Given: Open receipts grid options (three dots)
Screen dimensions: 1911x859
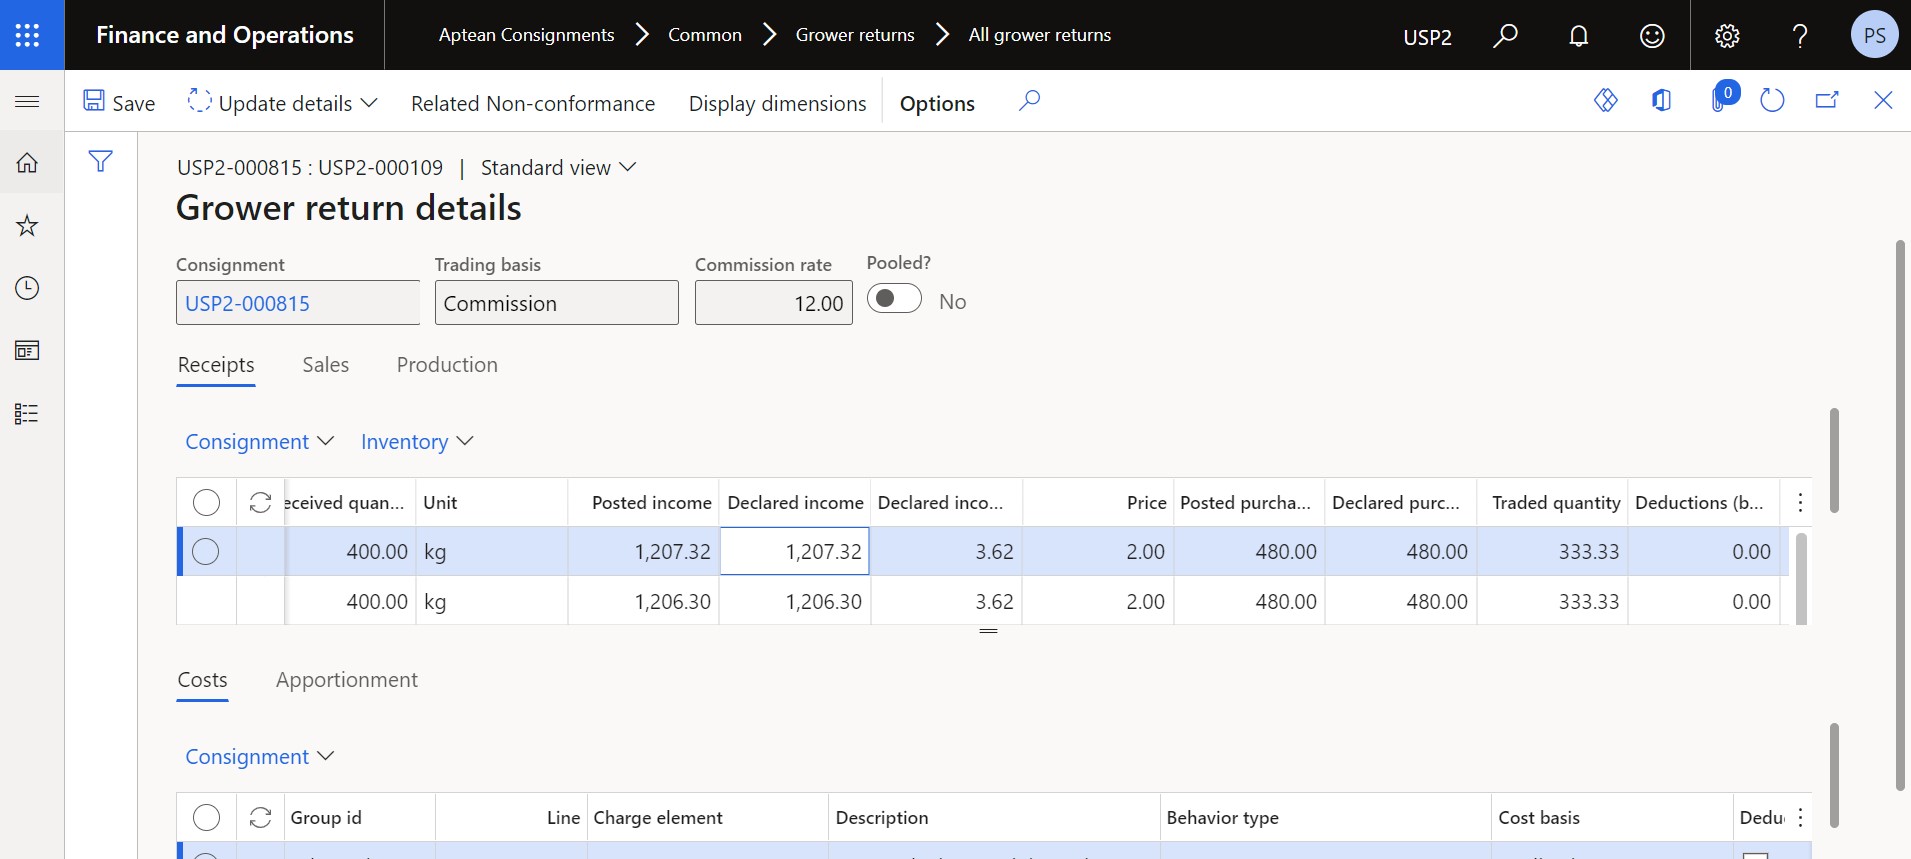Looking at the screenshot, I should [1800, 502].
